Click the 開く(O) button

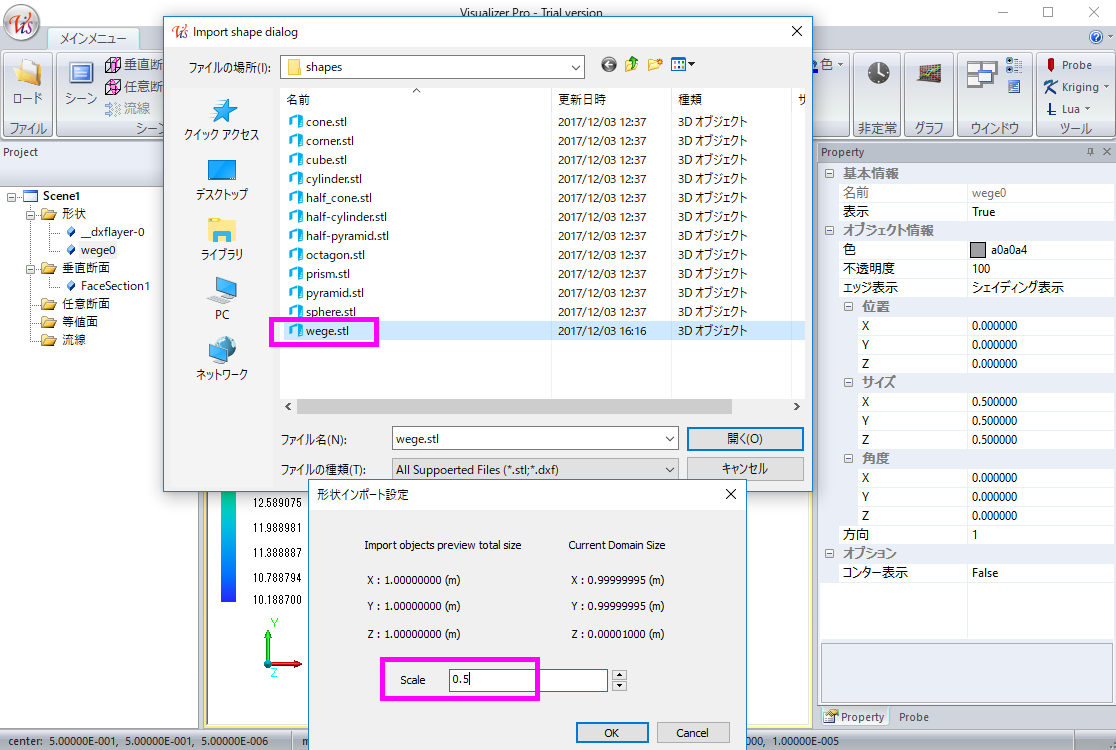click(744, 439)
